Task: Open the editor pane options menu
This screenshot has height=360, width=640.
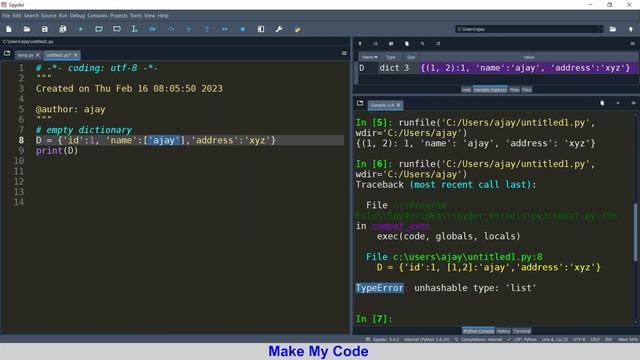Action: point(344,53)
